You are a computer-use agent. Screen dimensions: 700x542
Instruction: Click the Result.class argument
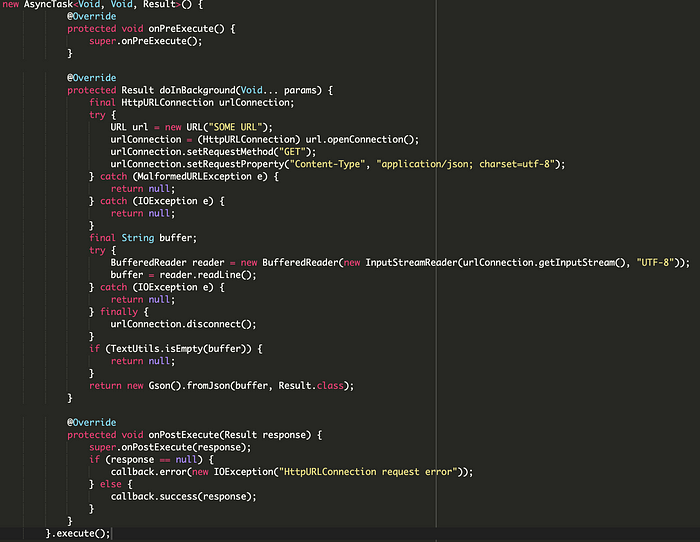pos(311,386)
